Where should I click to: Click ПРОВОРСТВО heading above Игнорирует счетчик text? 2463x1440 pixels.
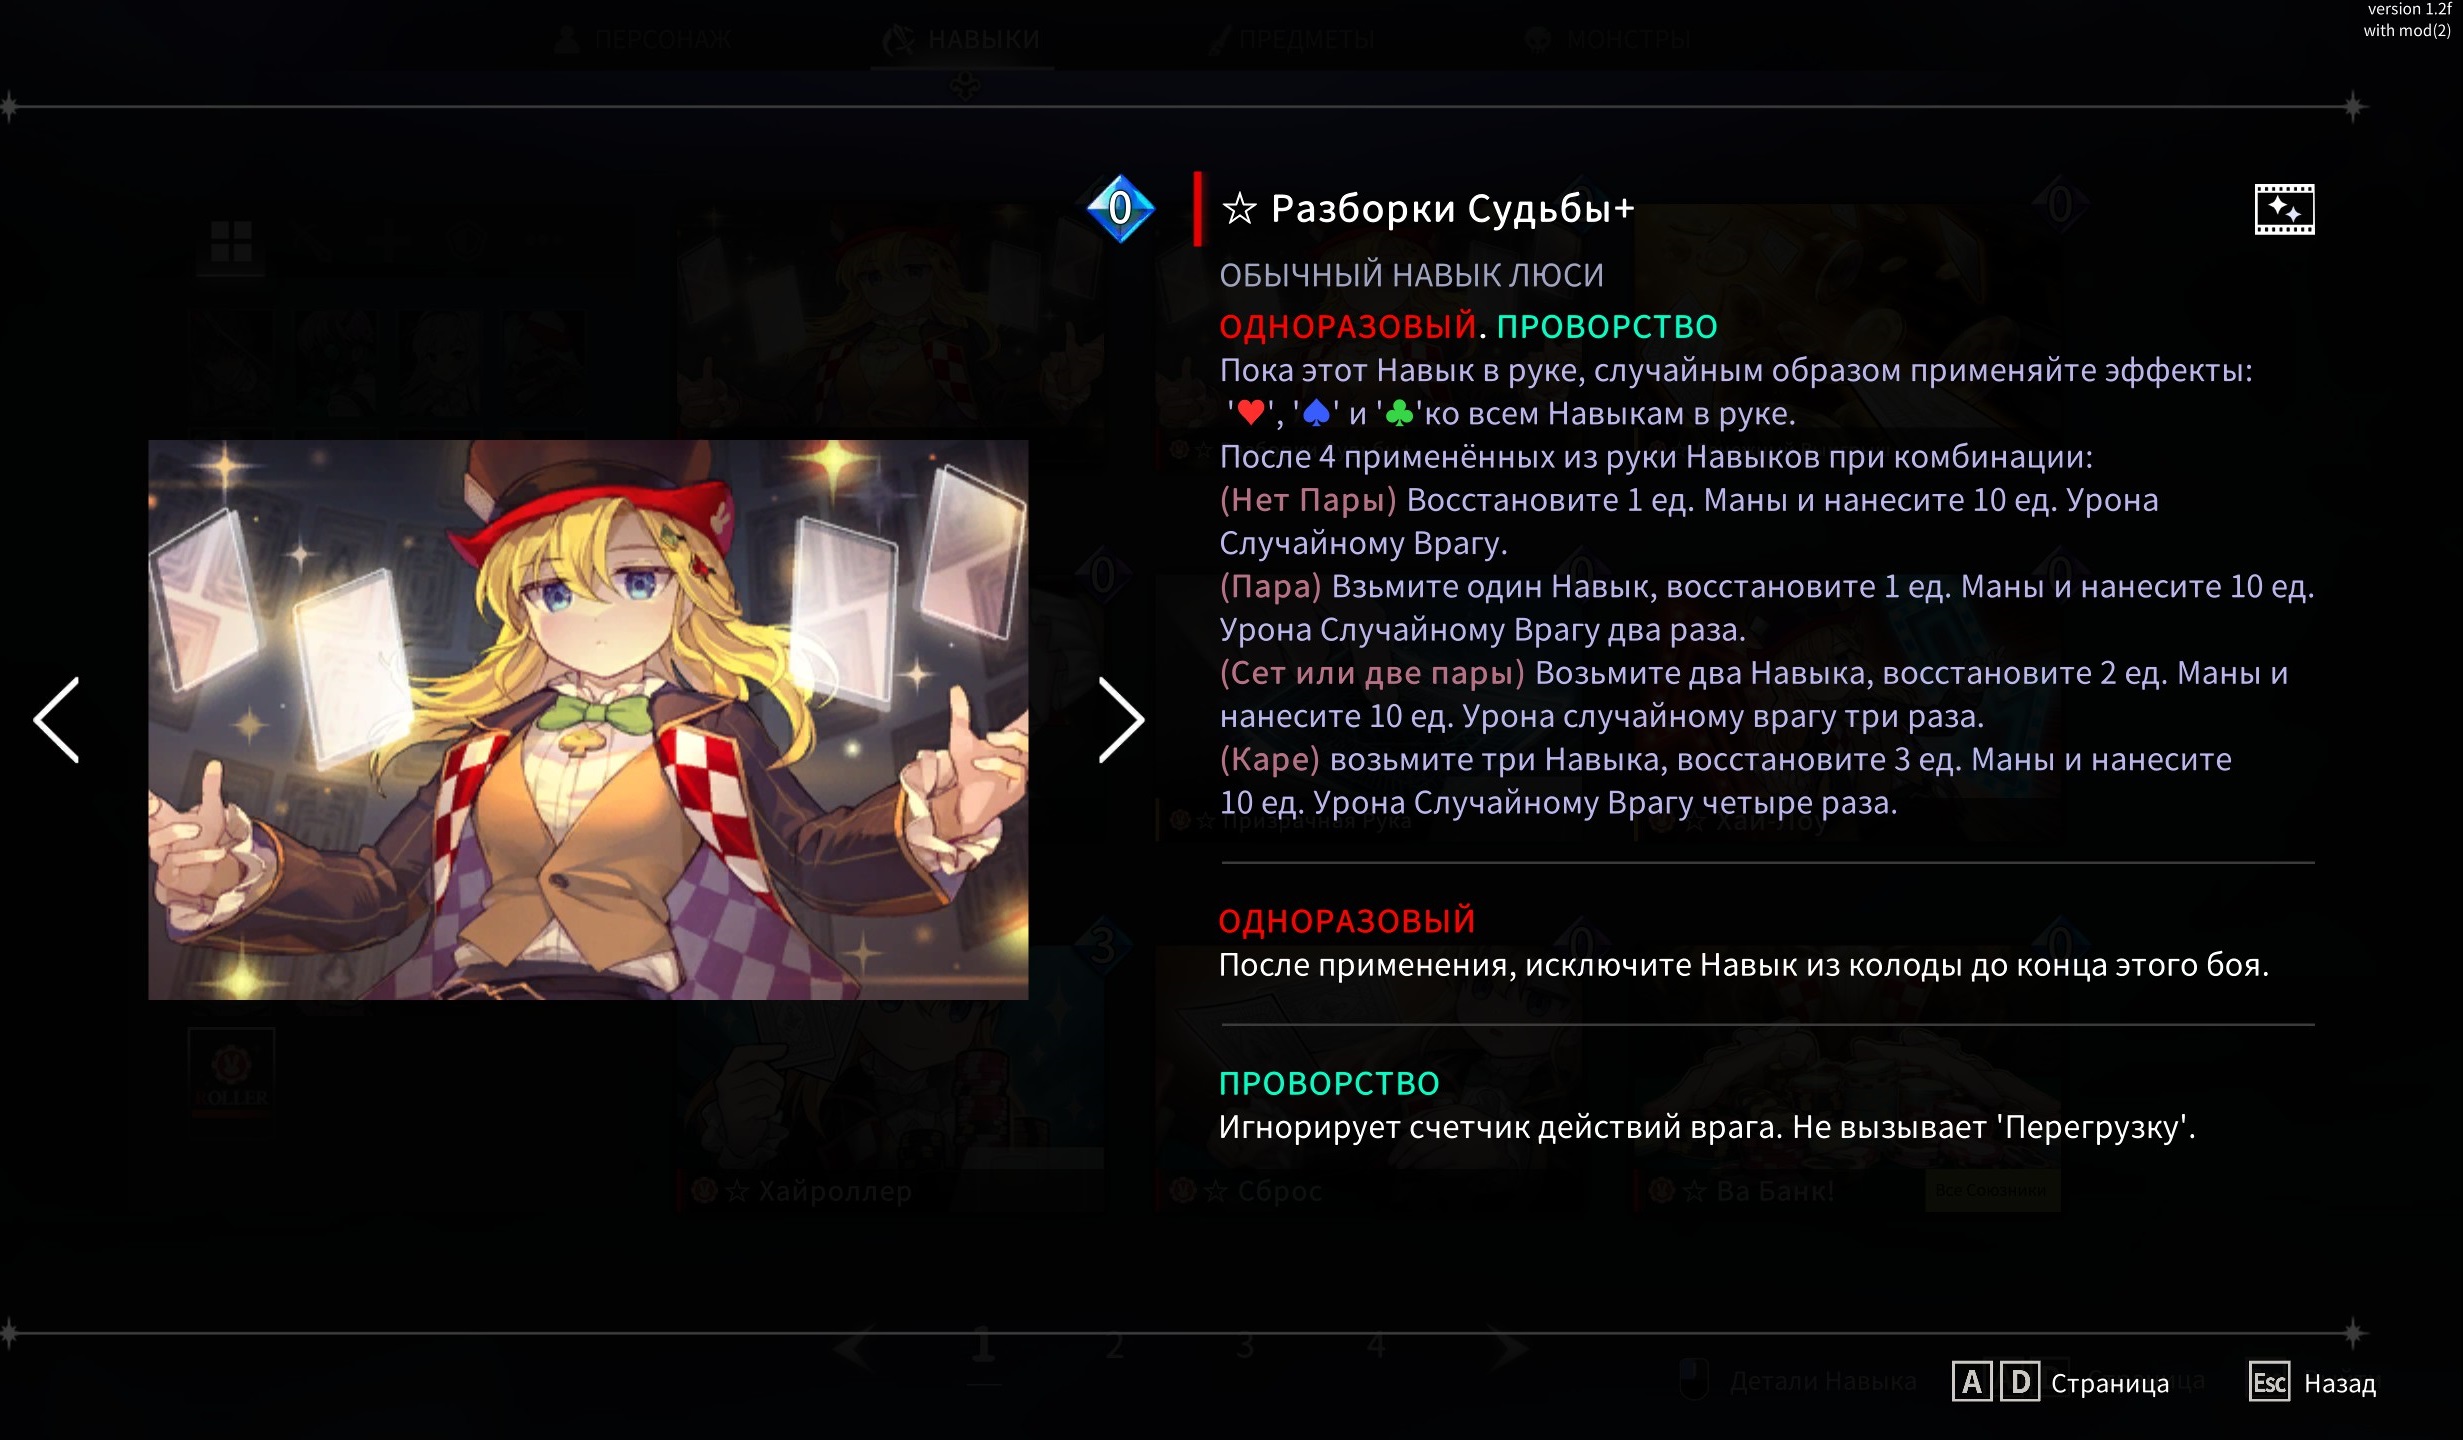click(1329, 1083)
